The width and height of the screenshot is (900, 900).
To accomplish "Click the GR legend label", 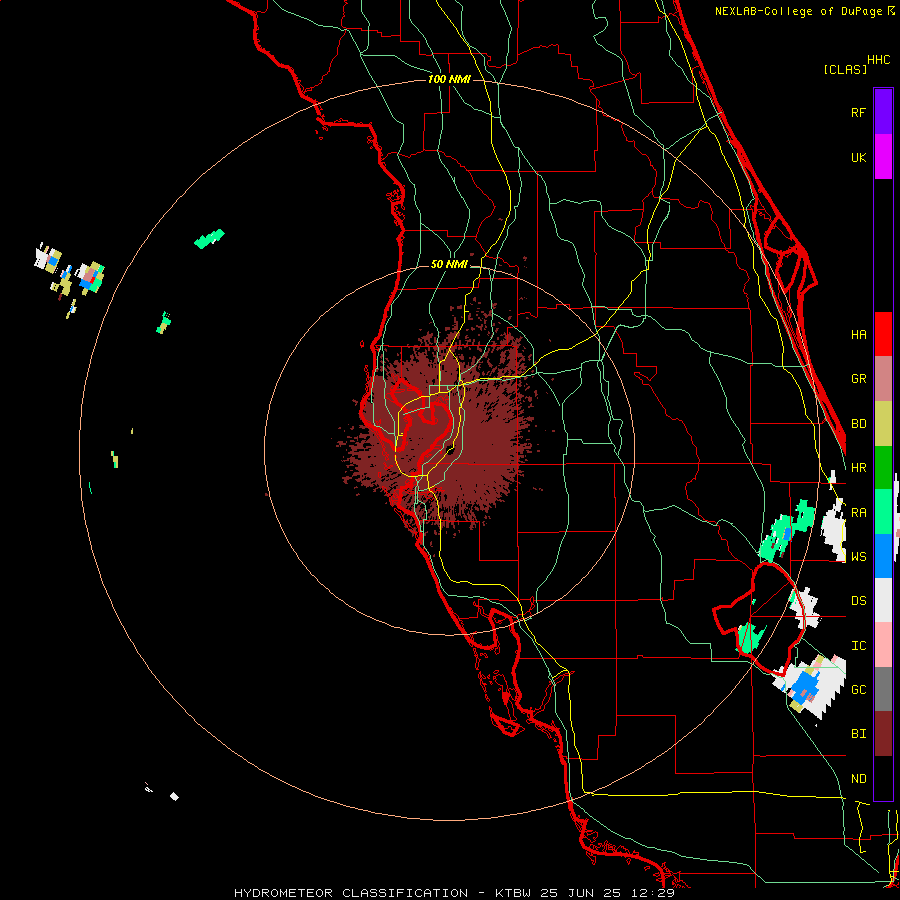I will tap(858, 379).
